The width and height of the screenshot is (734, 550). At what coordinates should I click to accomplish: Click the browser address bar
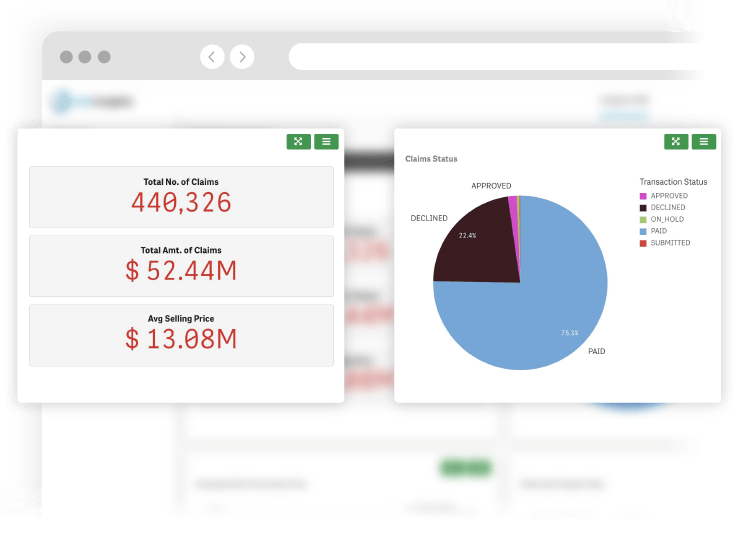point(495,57)
